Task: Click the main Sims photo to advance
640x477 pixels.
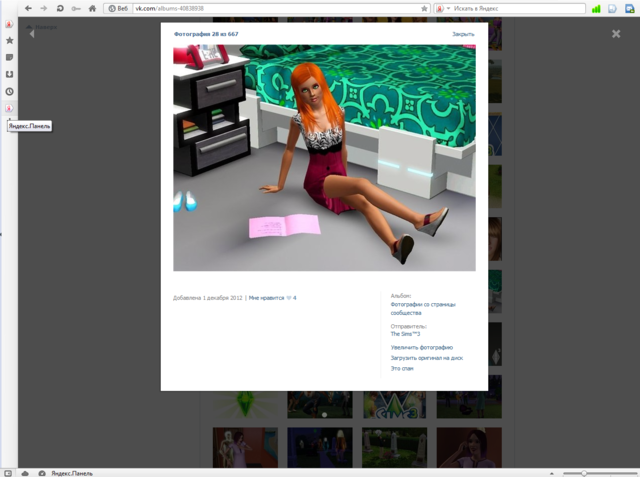Action: point(324,158)
